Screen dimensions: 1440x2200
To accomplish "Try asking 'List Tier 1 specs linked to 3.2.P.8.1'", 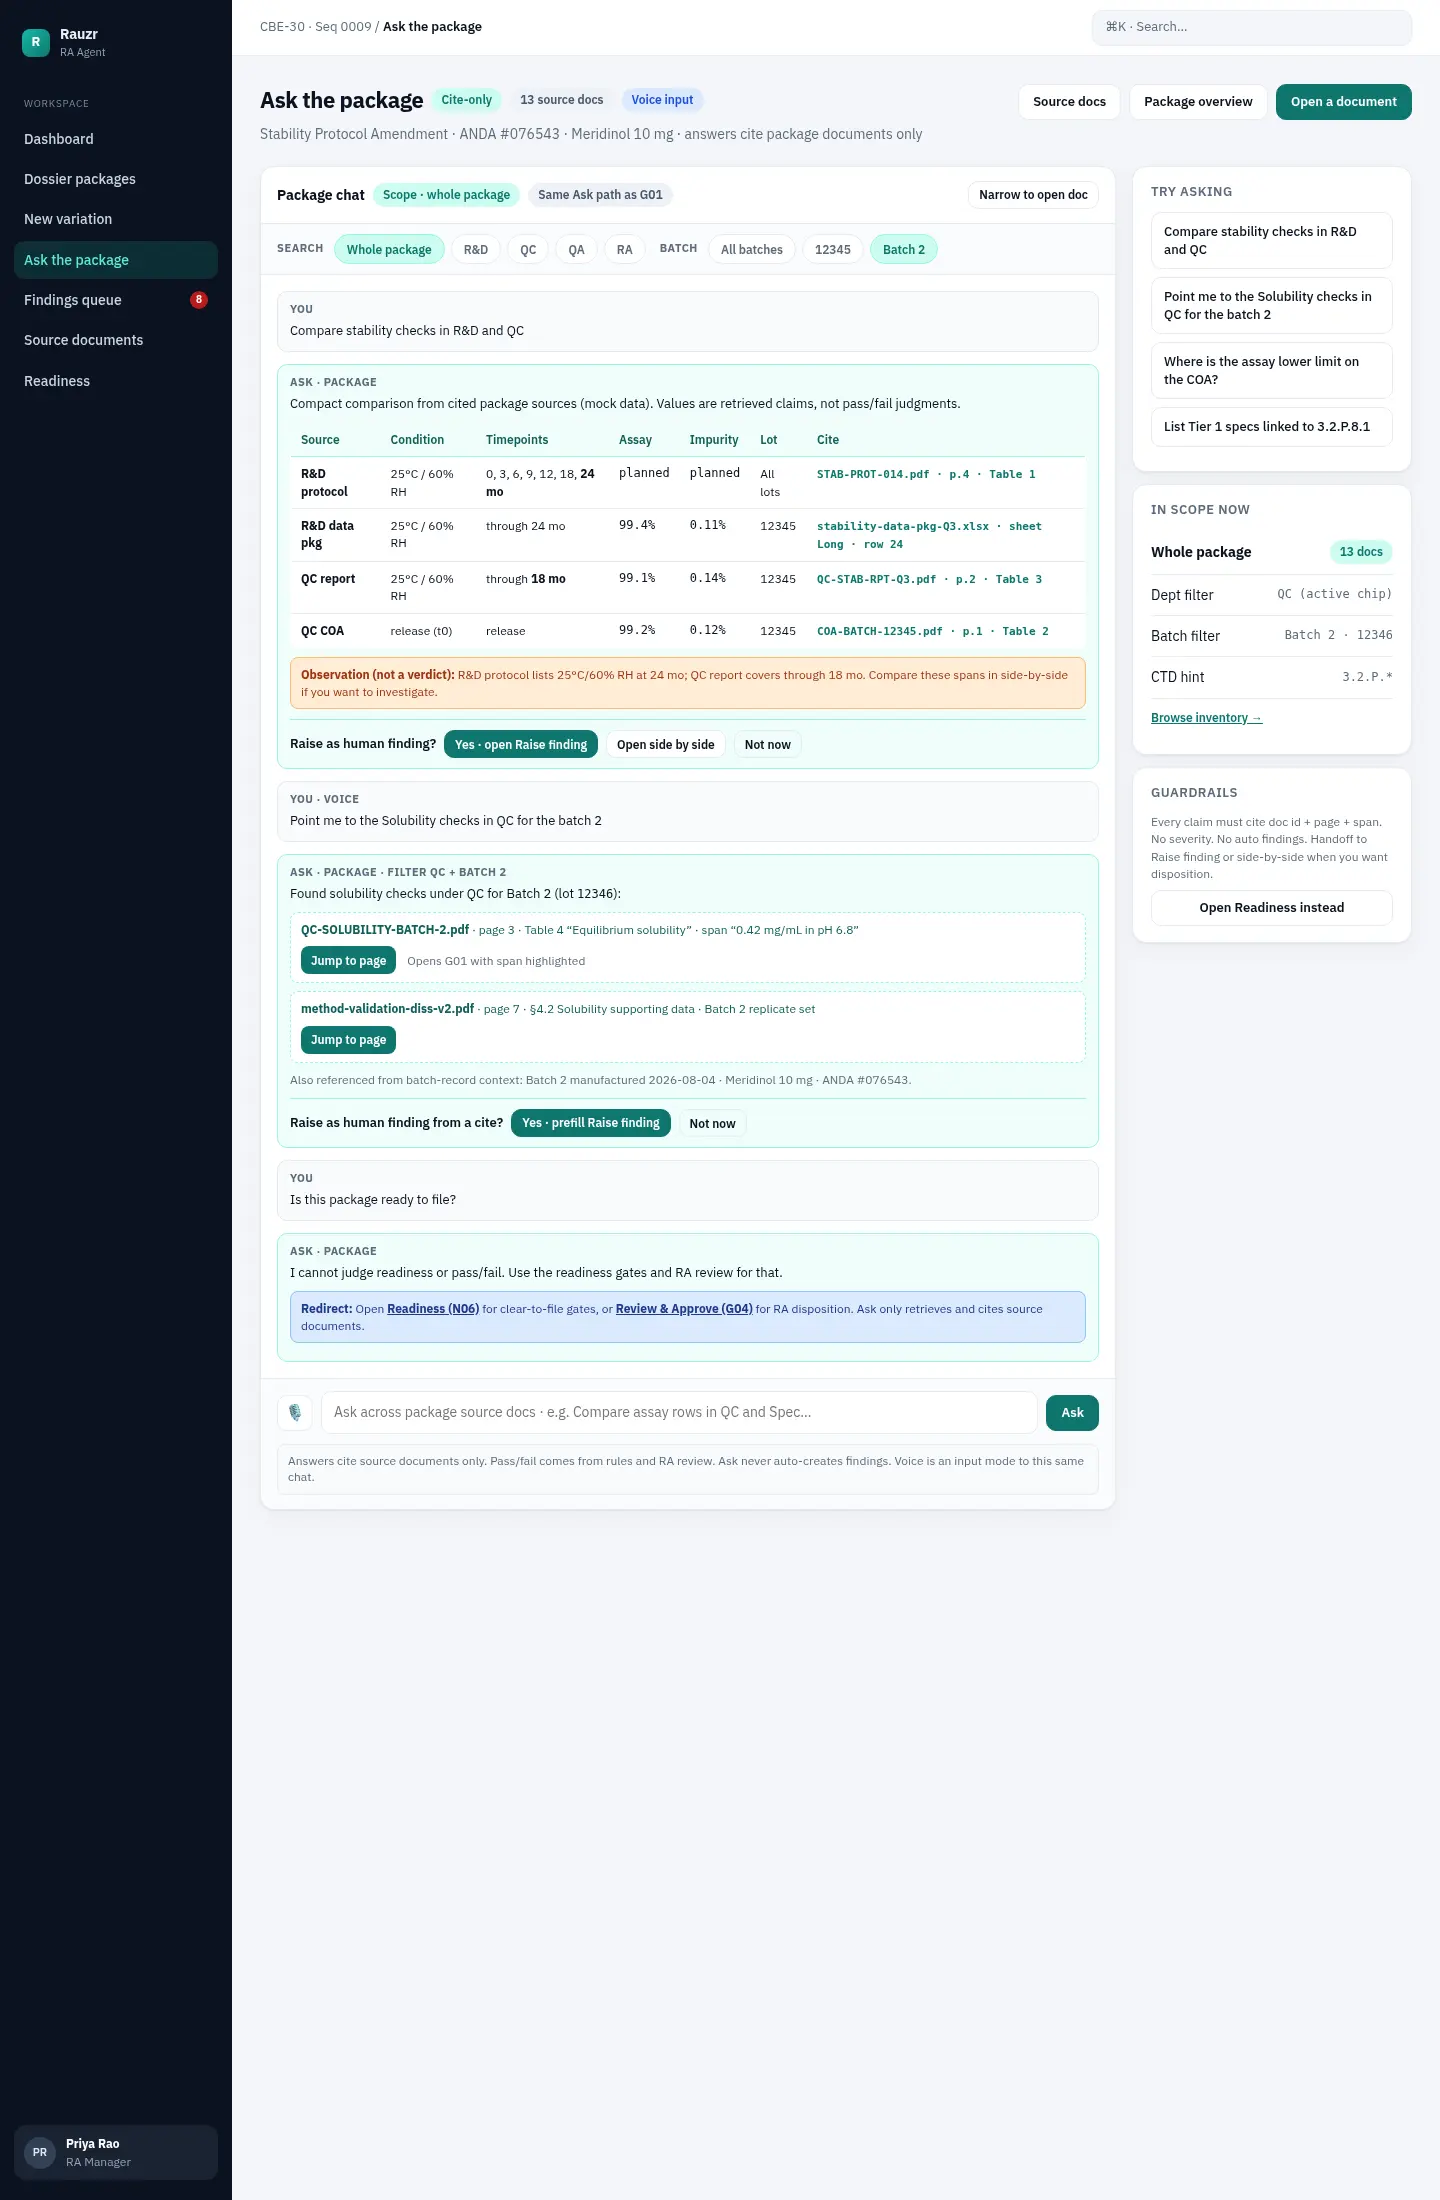I will pos(1272,427).
